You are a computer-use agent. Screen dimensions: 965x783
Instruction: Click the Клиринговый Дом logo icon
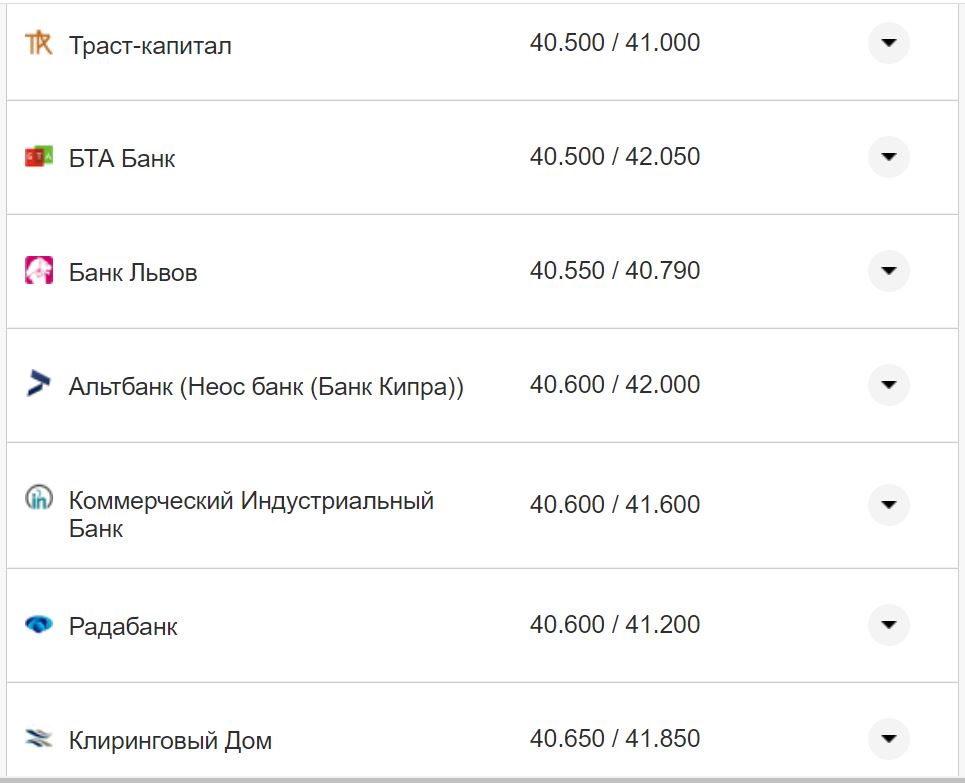(x=38, y=740)
